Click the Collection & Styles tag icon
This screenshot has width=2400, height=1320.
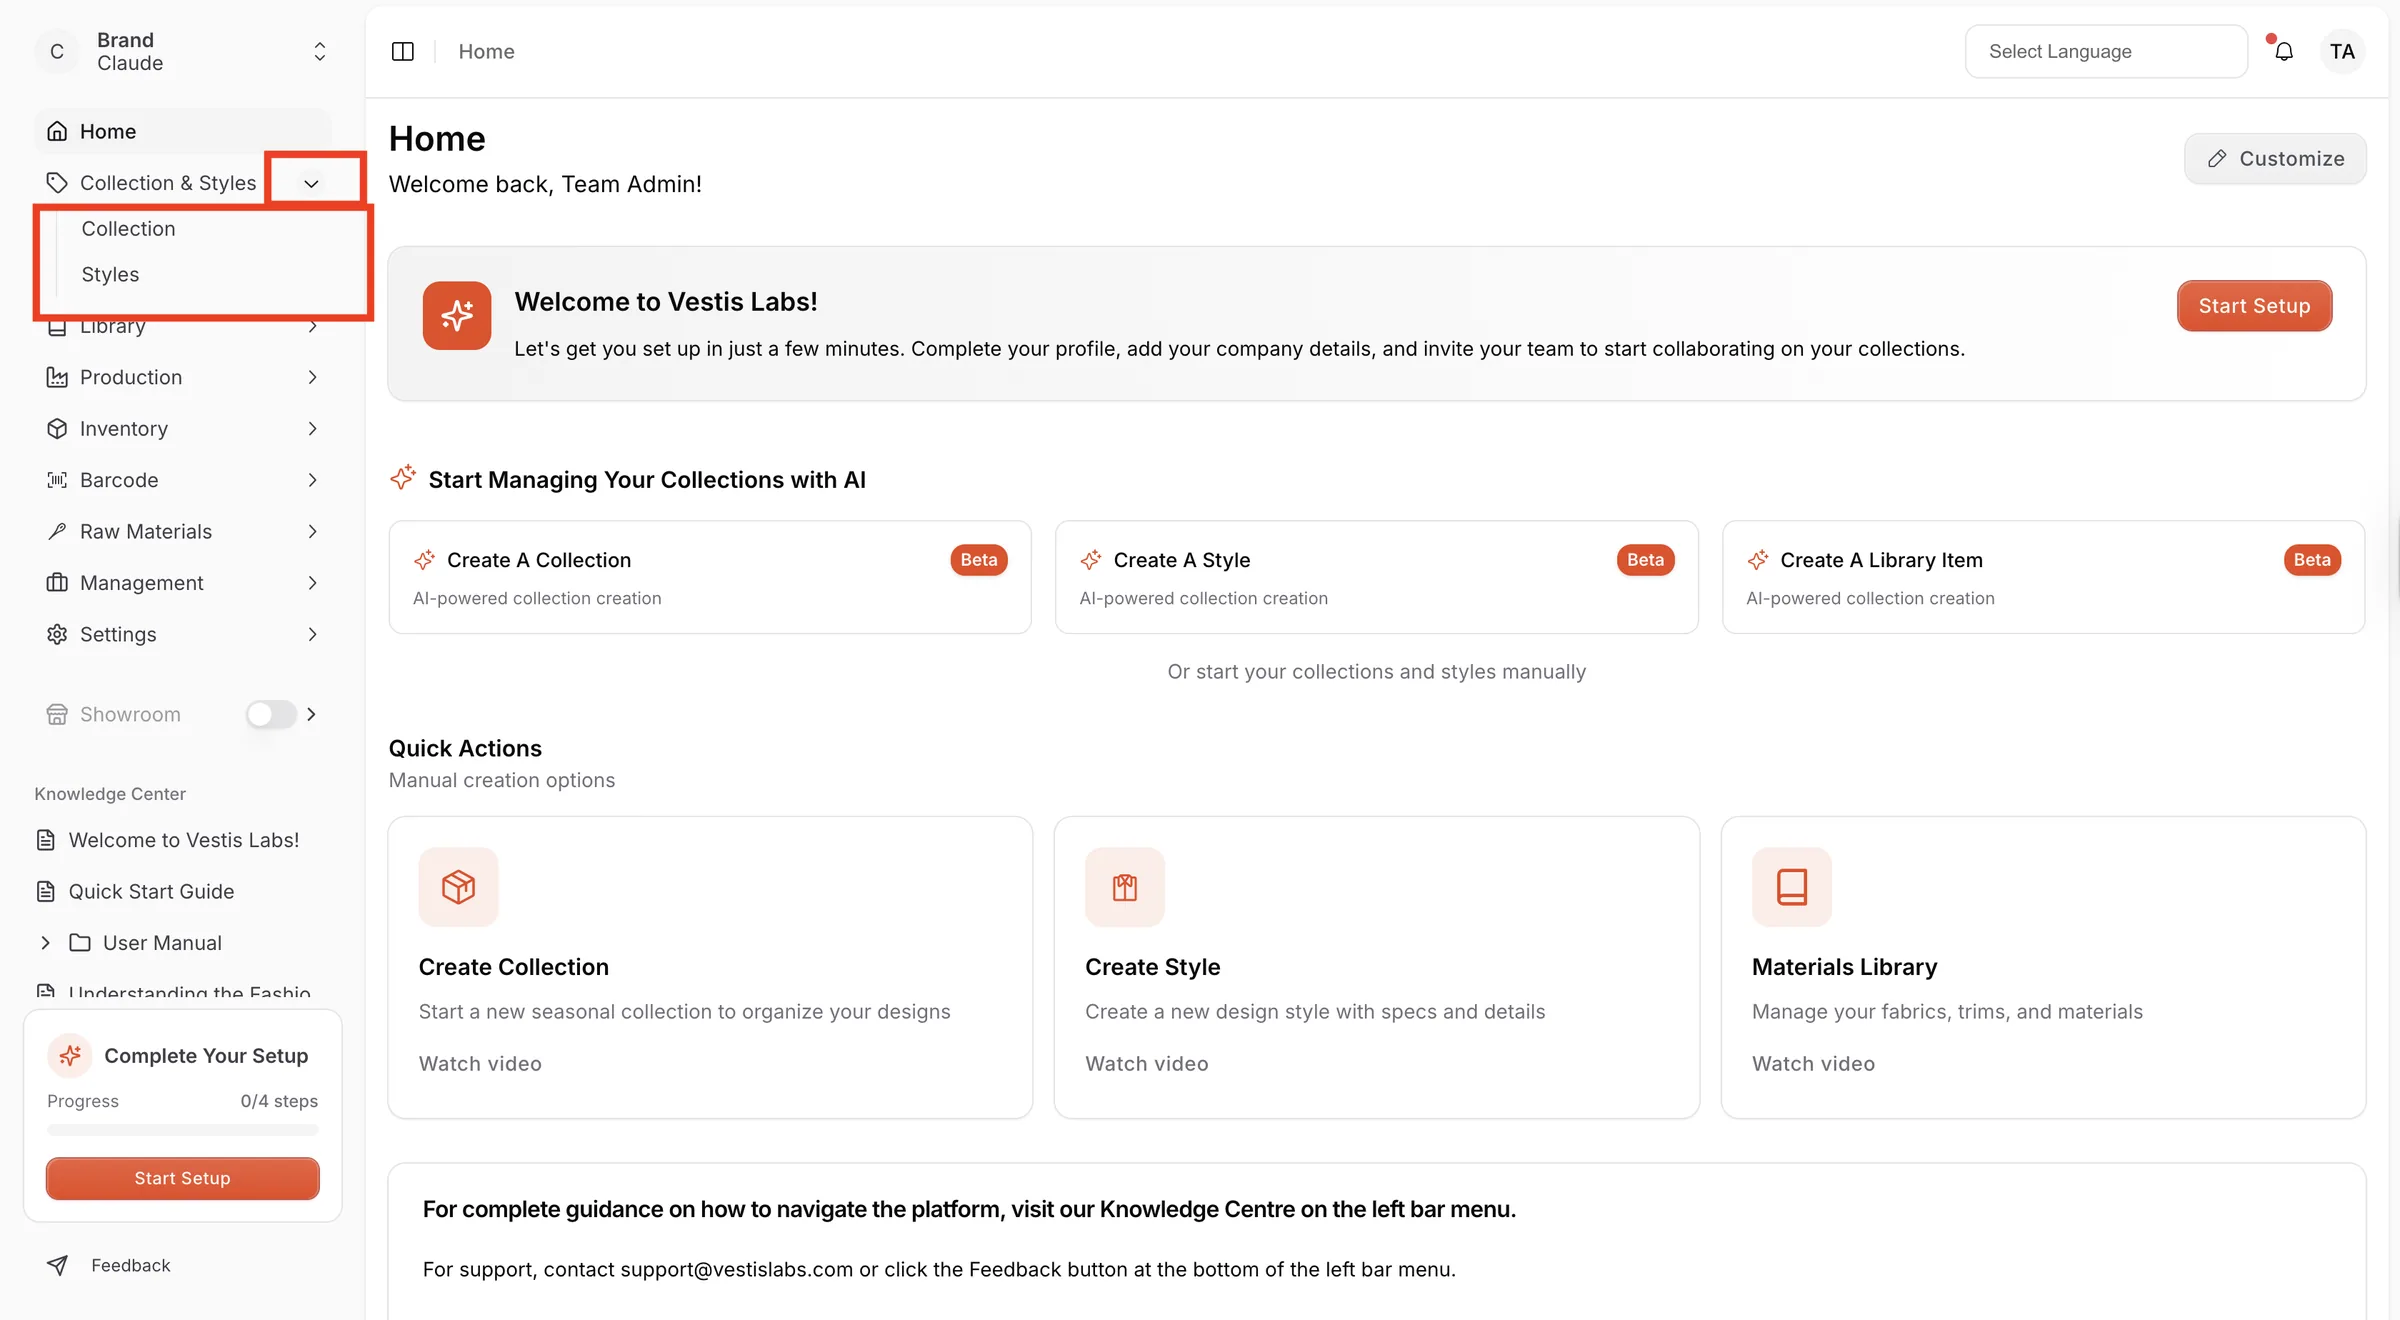pyautogui.click(x=57, y=183)
